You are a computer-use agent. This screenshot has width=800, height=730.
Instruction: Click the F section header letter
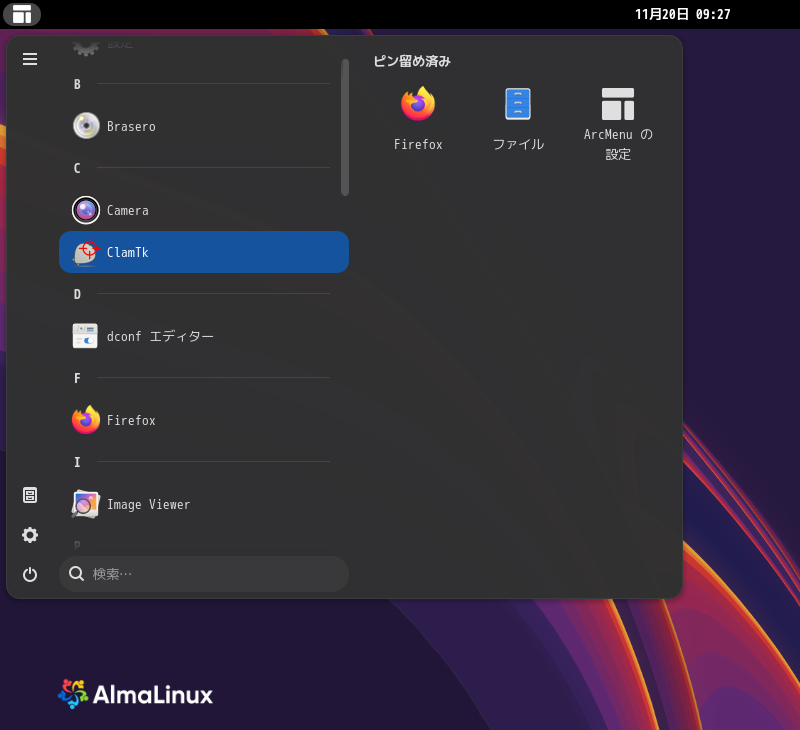click(x=77, y=379)
